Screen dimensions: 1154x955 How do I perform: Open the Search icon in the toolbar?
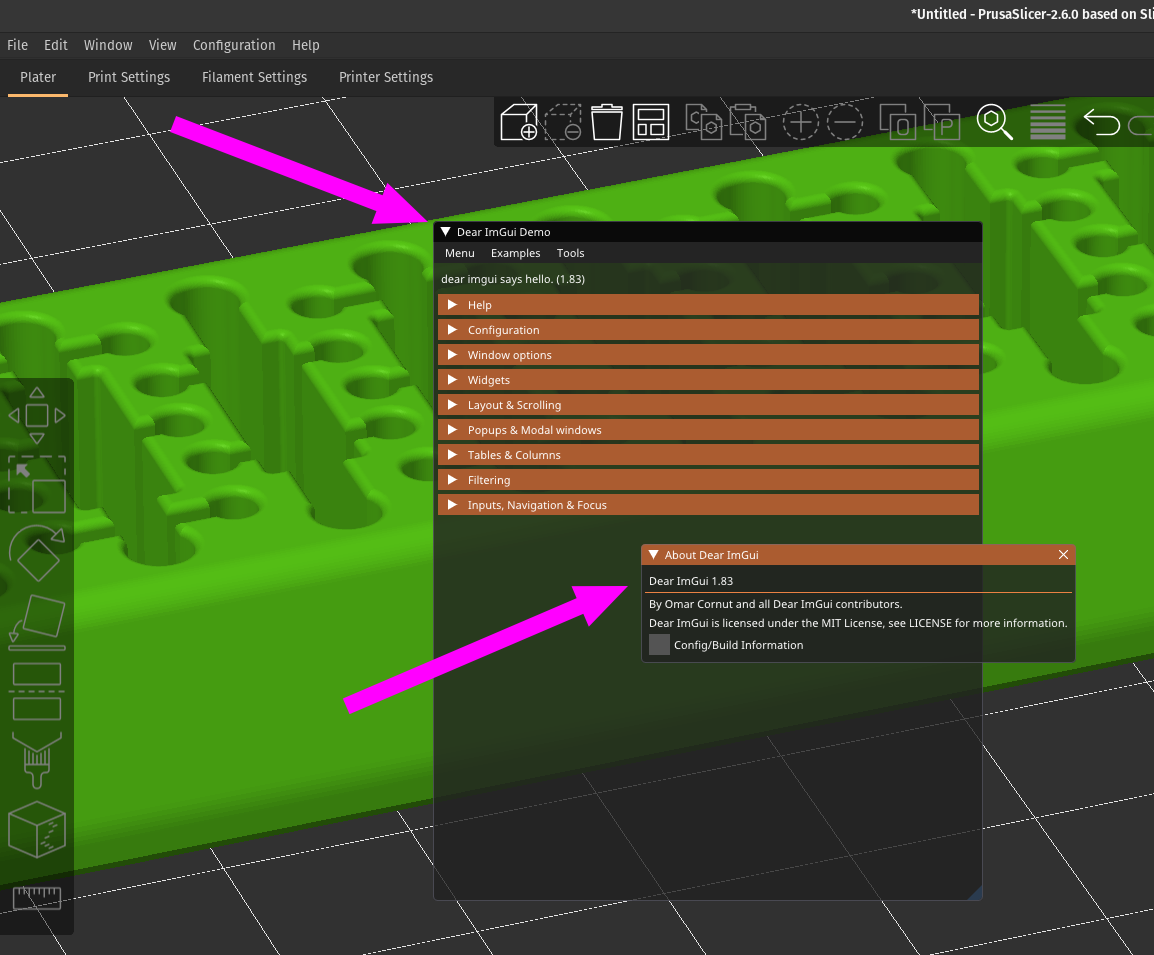(x=995, y=121)
